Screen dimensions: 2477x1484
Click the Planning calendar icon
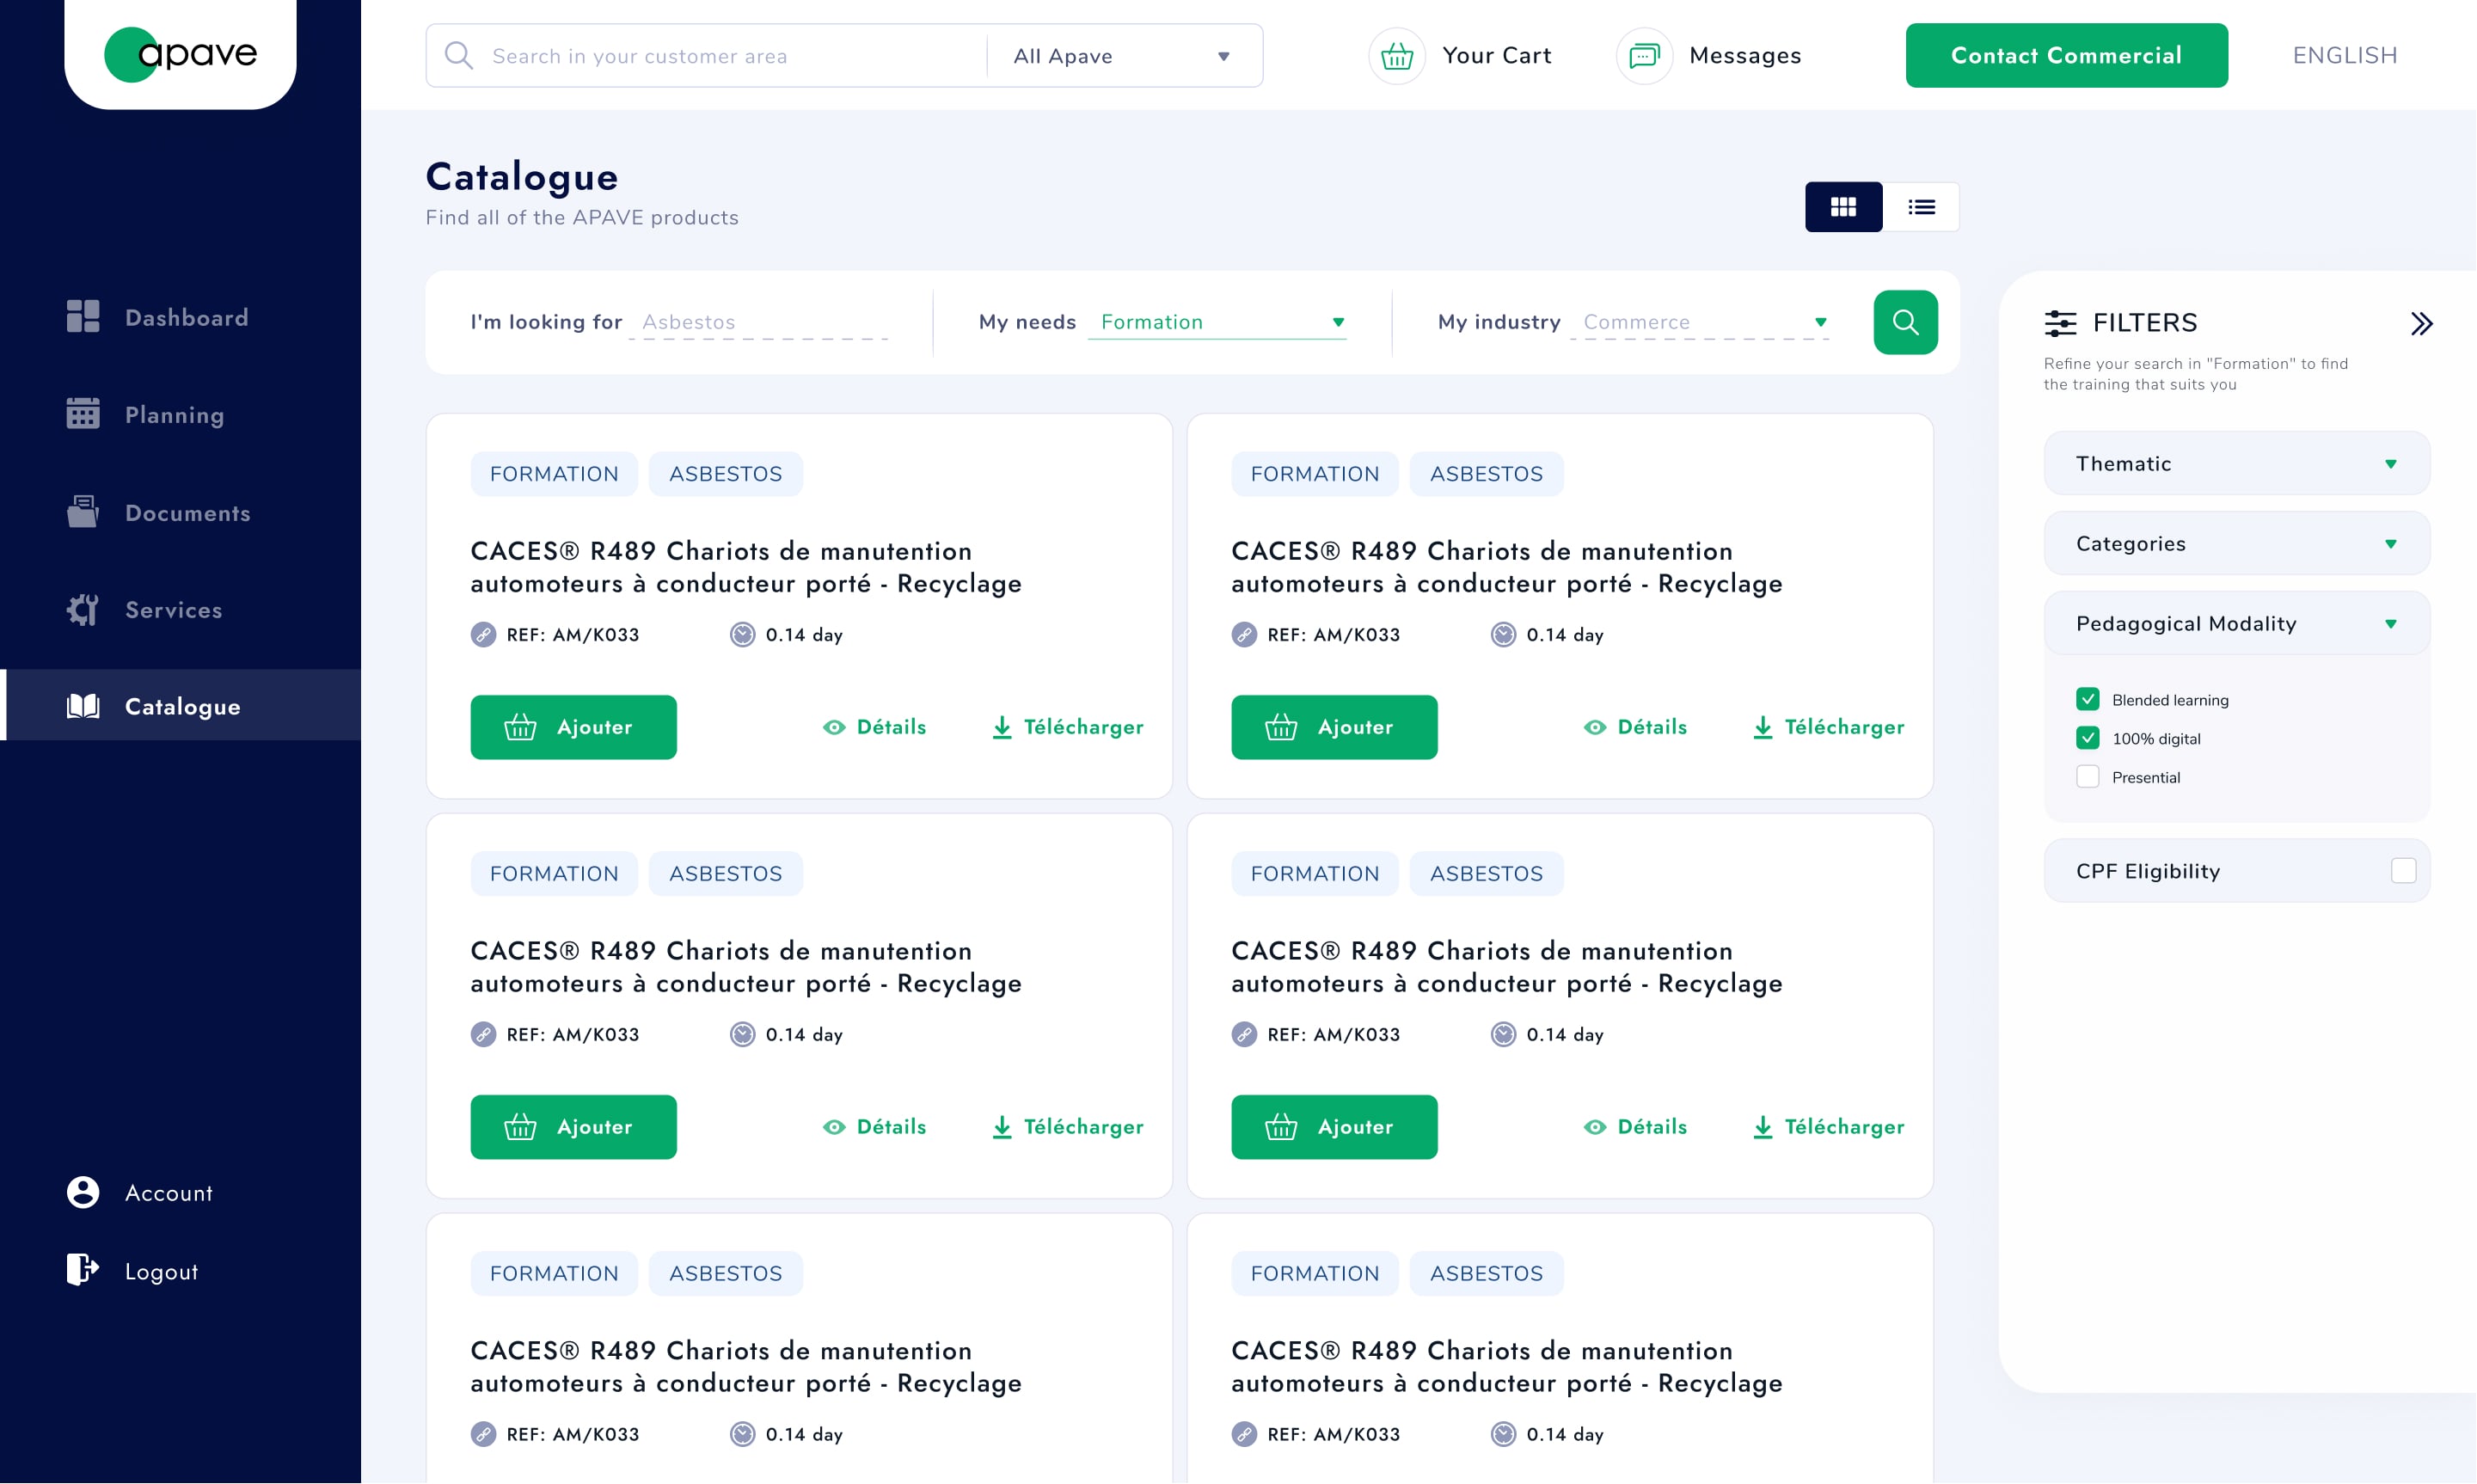coord(83,413)
